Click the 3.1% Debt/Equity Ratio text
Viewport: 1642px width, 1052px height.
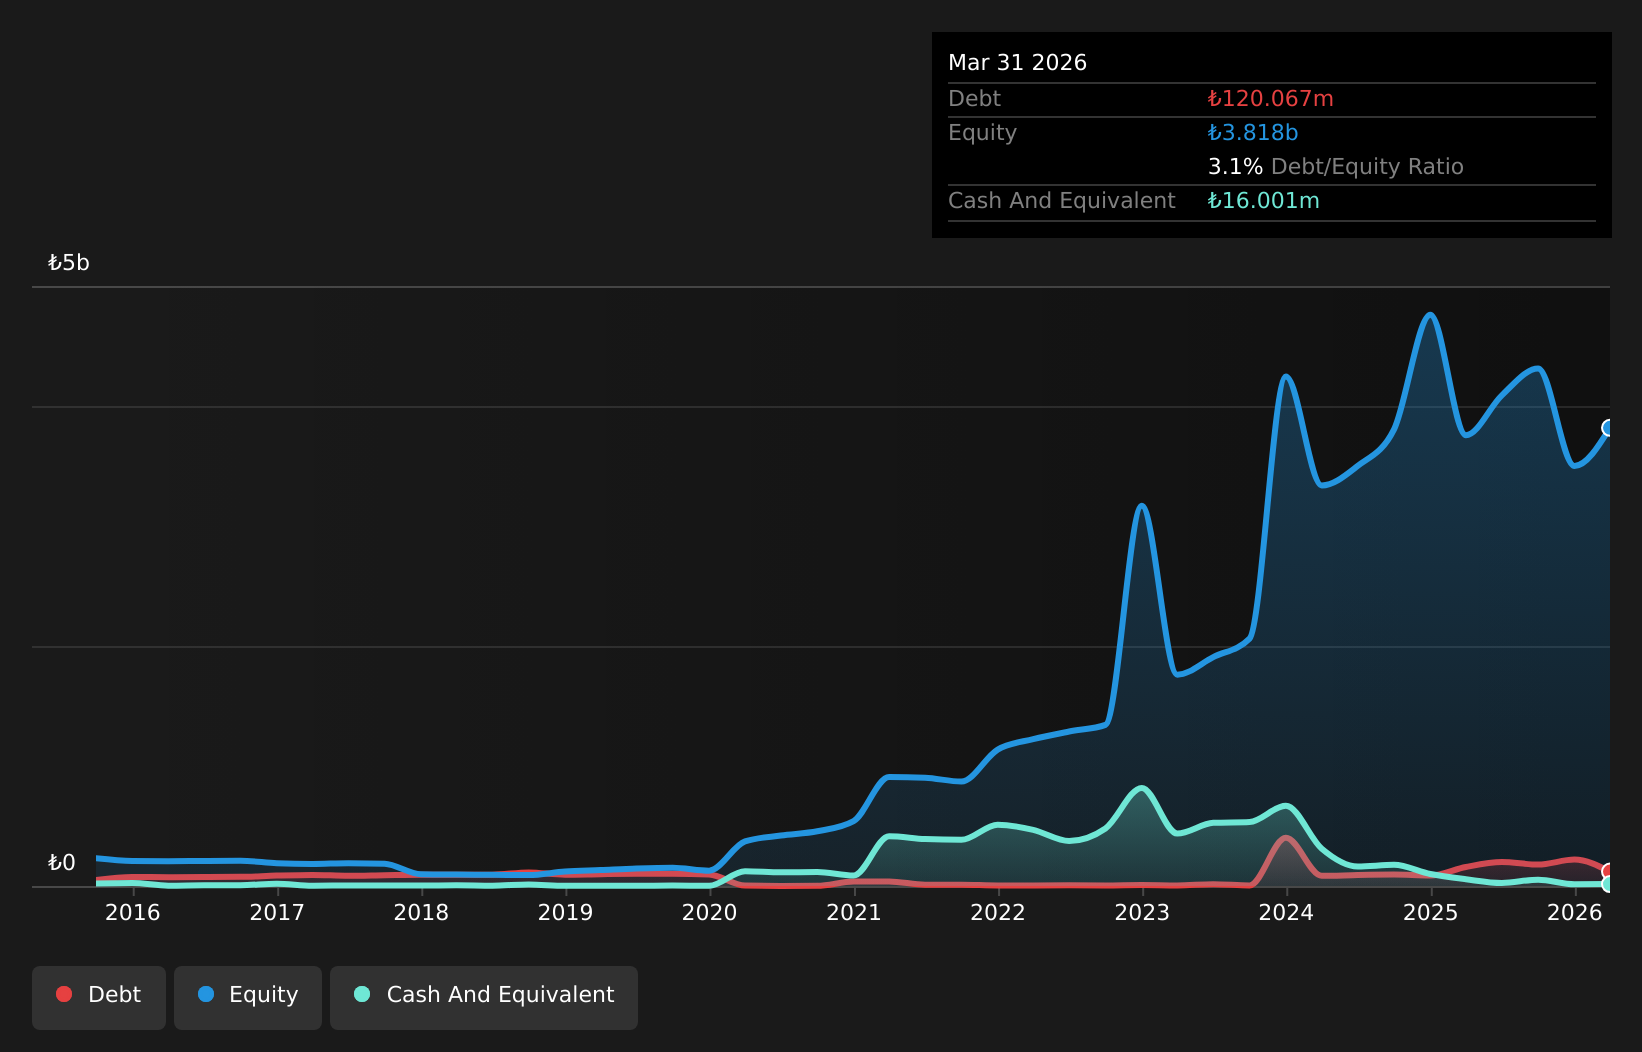pyautogui.click(x=1335, y=167)
